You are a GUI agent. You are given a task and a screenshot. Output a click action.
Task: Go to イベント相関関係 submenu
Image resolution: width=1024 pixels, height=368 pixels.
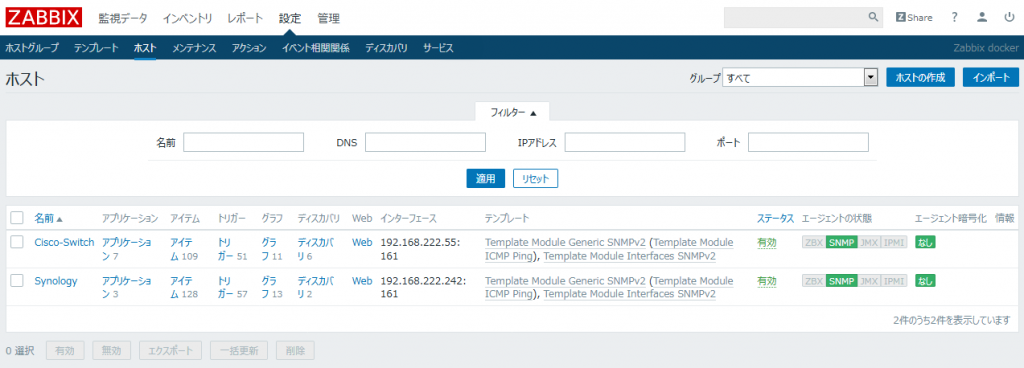pos(316,48)
